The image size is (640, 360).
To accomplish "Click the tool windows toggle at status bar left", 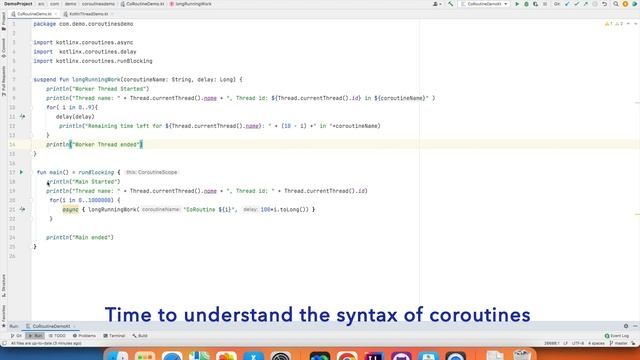I will click(x=4, y=344).
